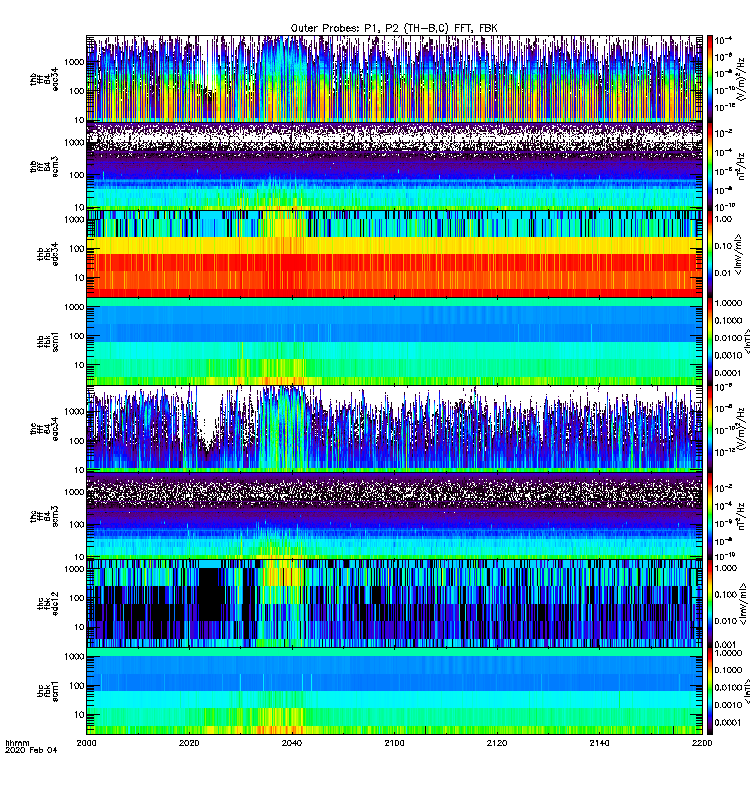The image size is (750, 800).
Task: Click the color bar beside thb eac34 spectrogram
Action: [x=710, y=79]
